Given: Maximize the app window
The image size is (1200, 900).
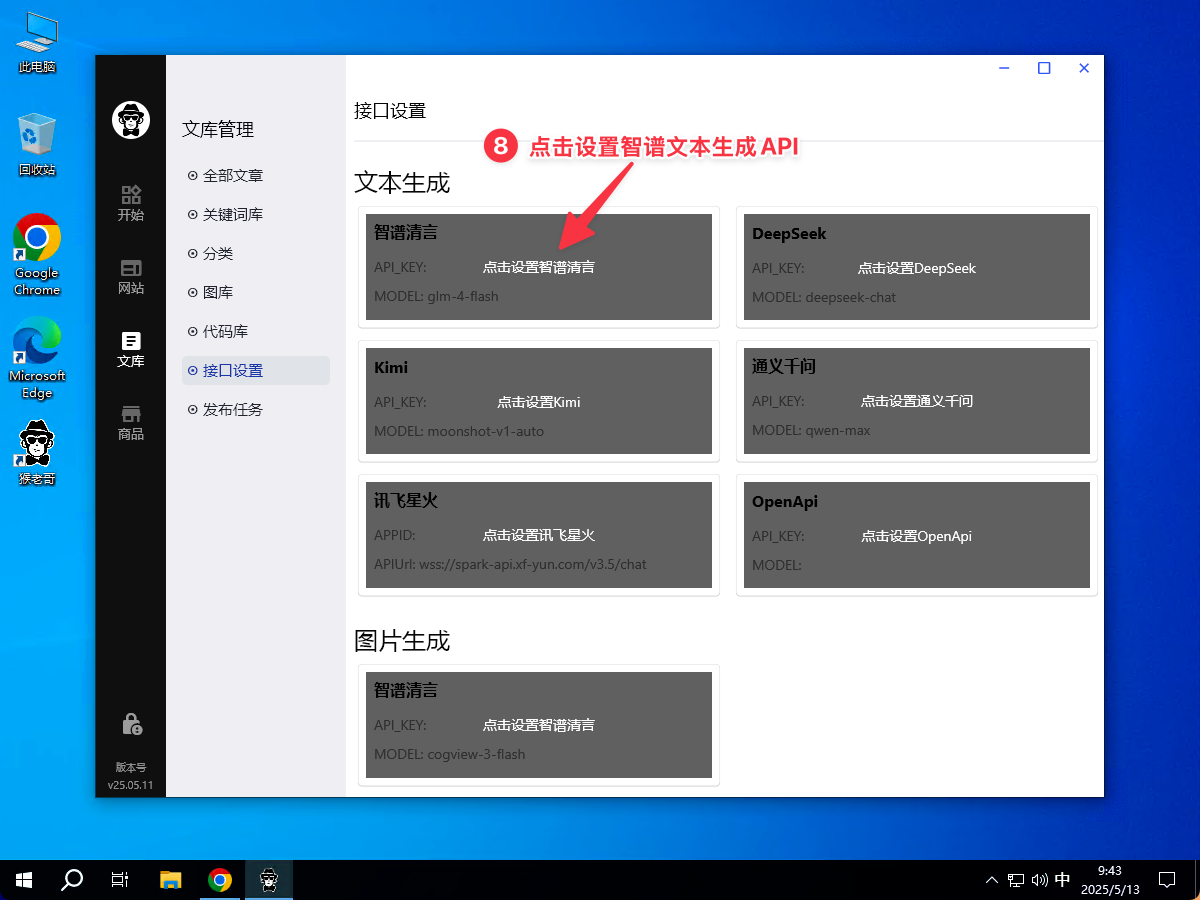Looking at the screenshot, I should click(x=1044, y=68).
